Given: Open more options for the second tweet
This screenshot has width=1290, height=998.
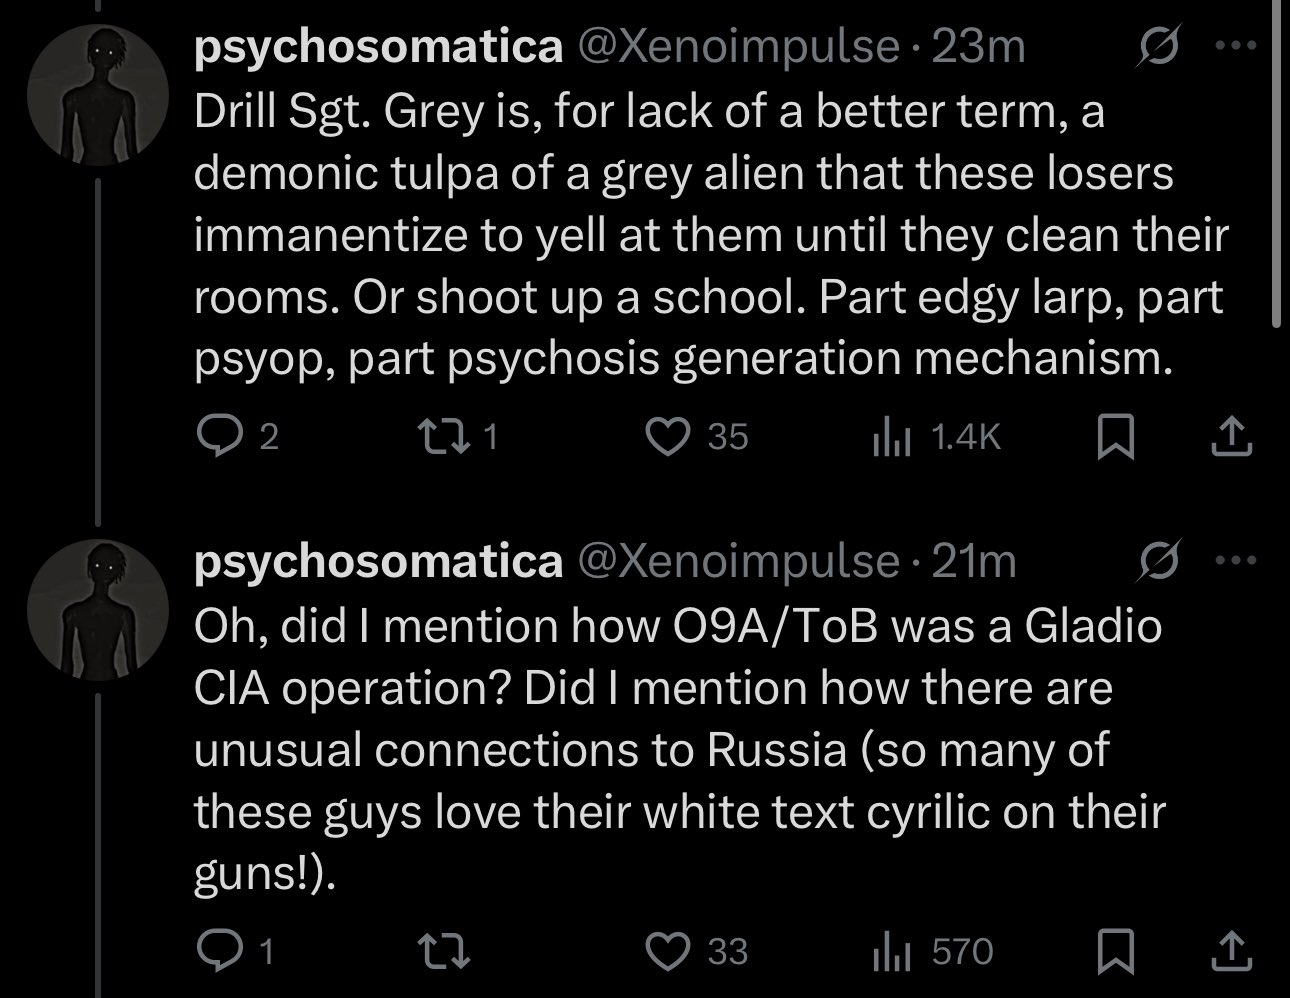Looking at the screenshot, I should tap(1238, 561).
